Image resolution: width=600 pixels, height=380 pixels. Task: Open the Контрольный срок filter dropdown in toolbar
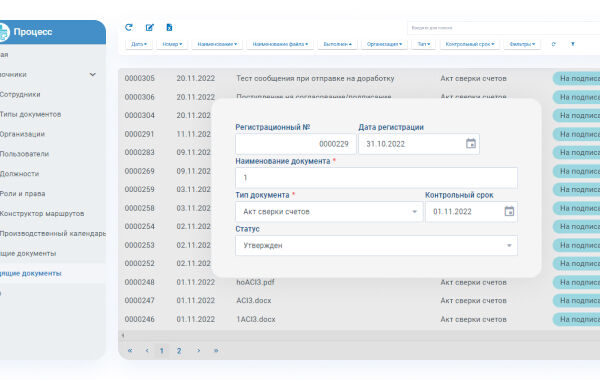click(470, 44)
